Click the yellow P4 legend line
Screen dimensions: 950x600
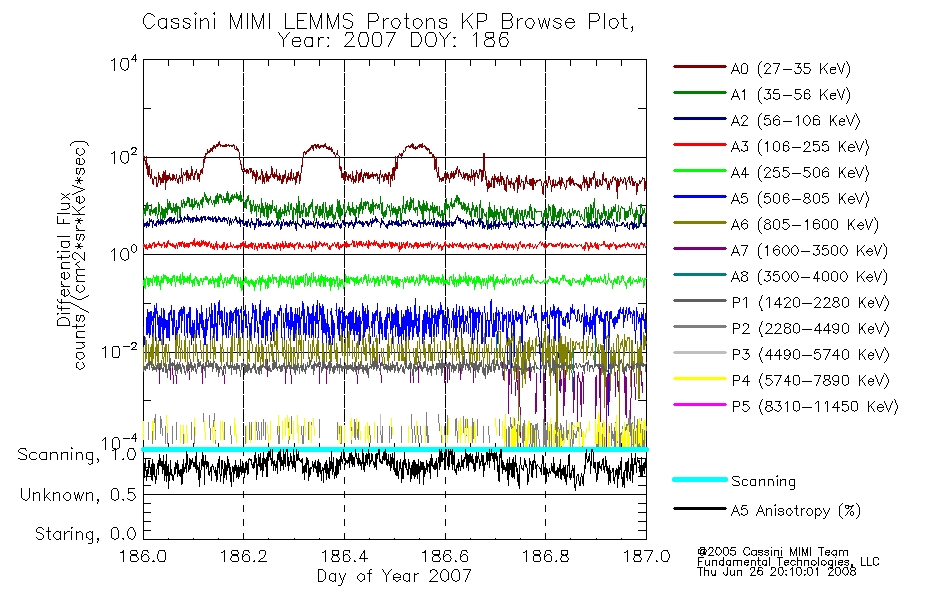pyautogui.click(x=699, y=379)
